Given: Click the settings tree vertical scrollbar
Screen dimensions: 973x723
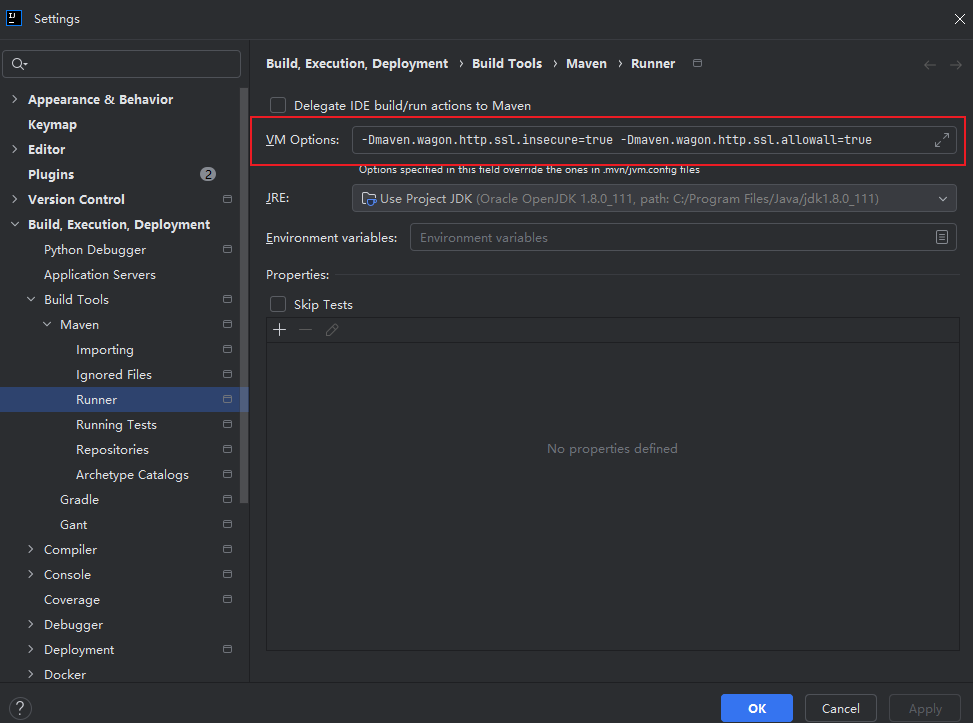Looking at the screenshot, I should tap(244, 295).
